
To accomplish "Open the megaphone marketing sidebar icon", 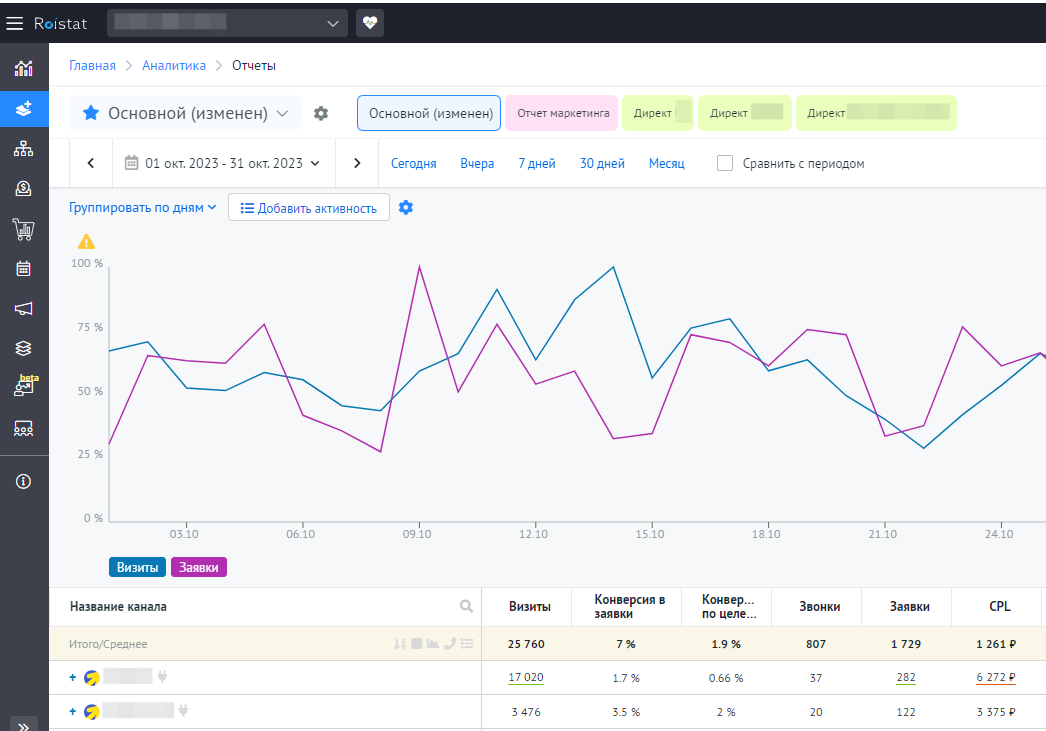I will click(23, 309).
